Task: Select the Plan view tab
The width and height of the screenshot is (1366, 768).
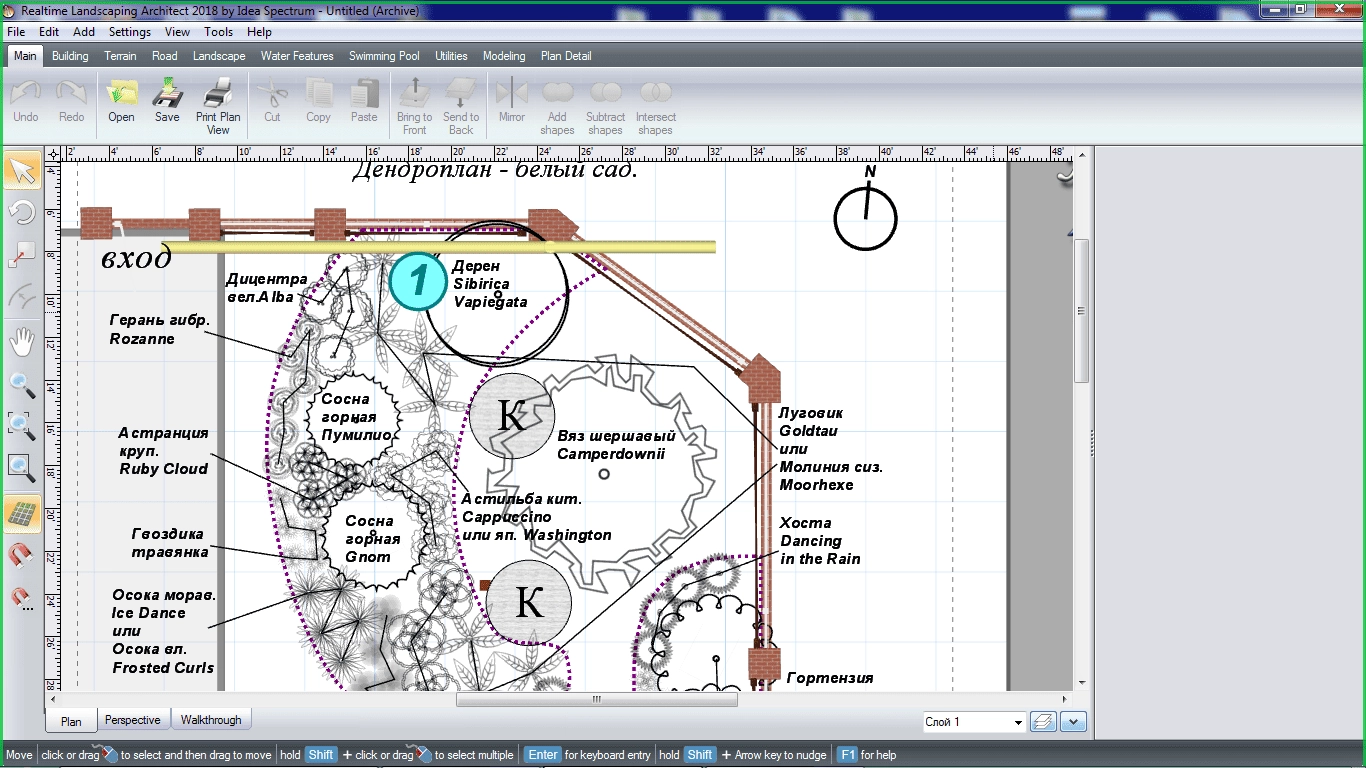Action: coord(71,721)
